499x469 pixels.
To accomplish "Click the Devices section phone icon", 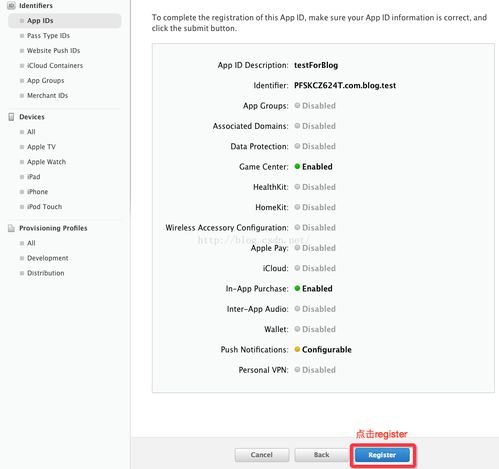I will point(11,117).
